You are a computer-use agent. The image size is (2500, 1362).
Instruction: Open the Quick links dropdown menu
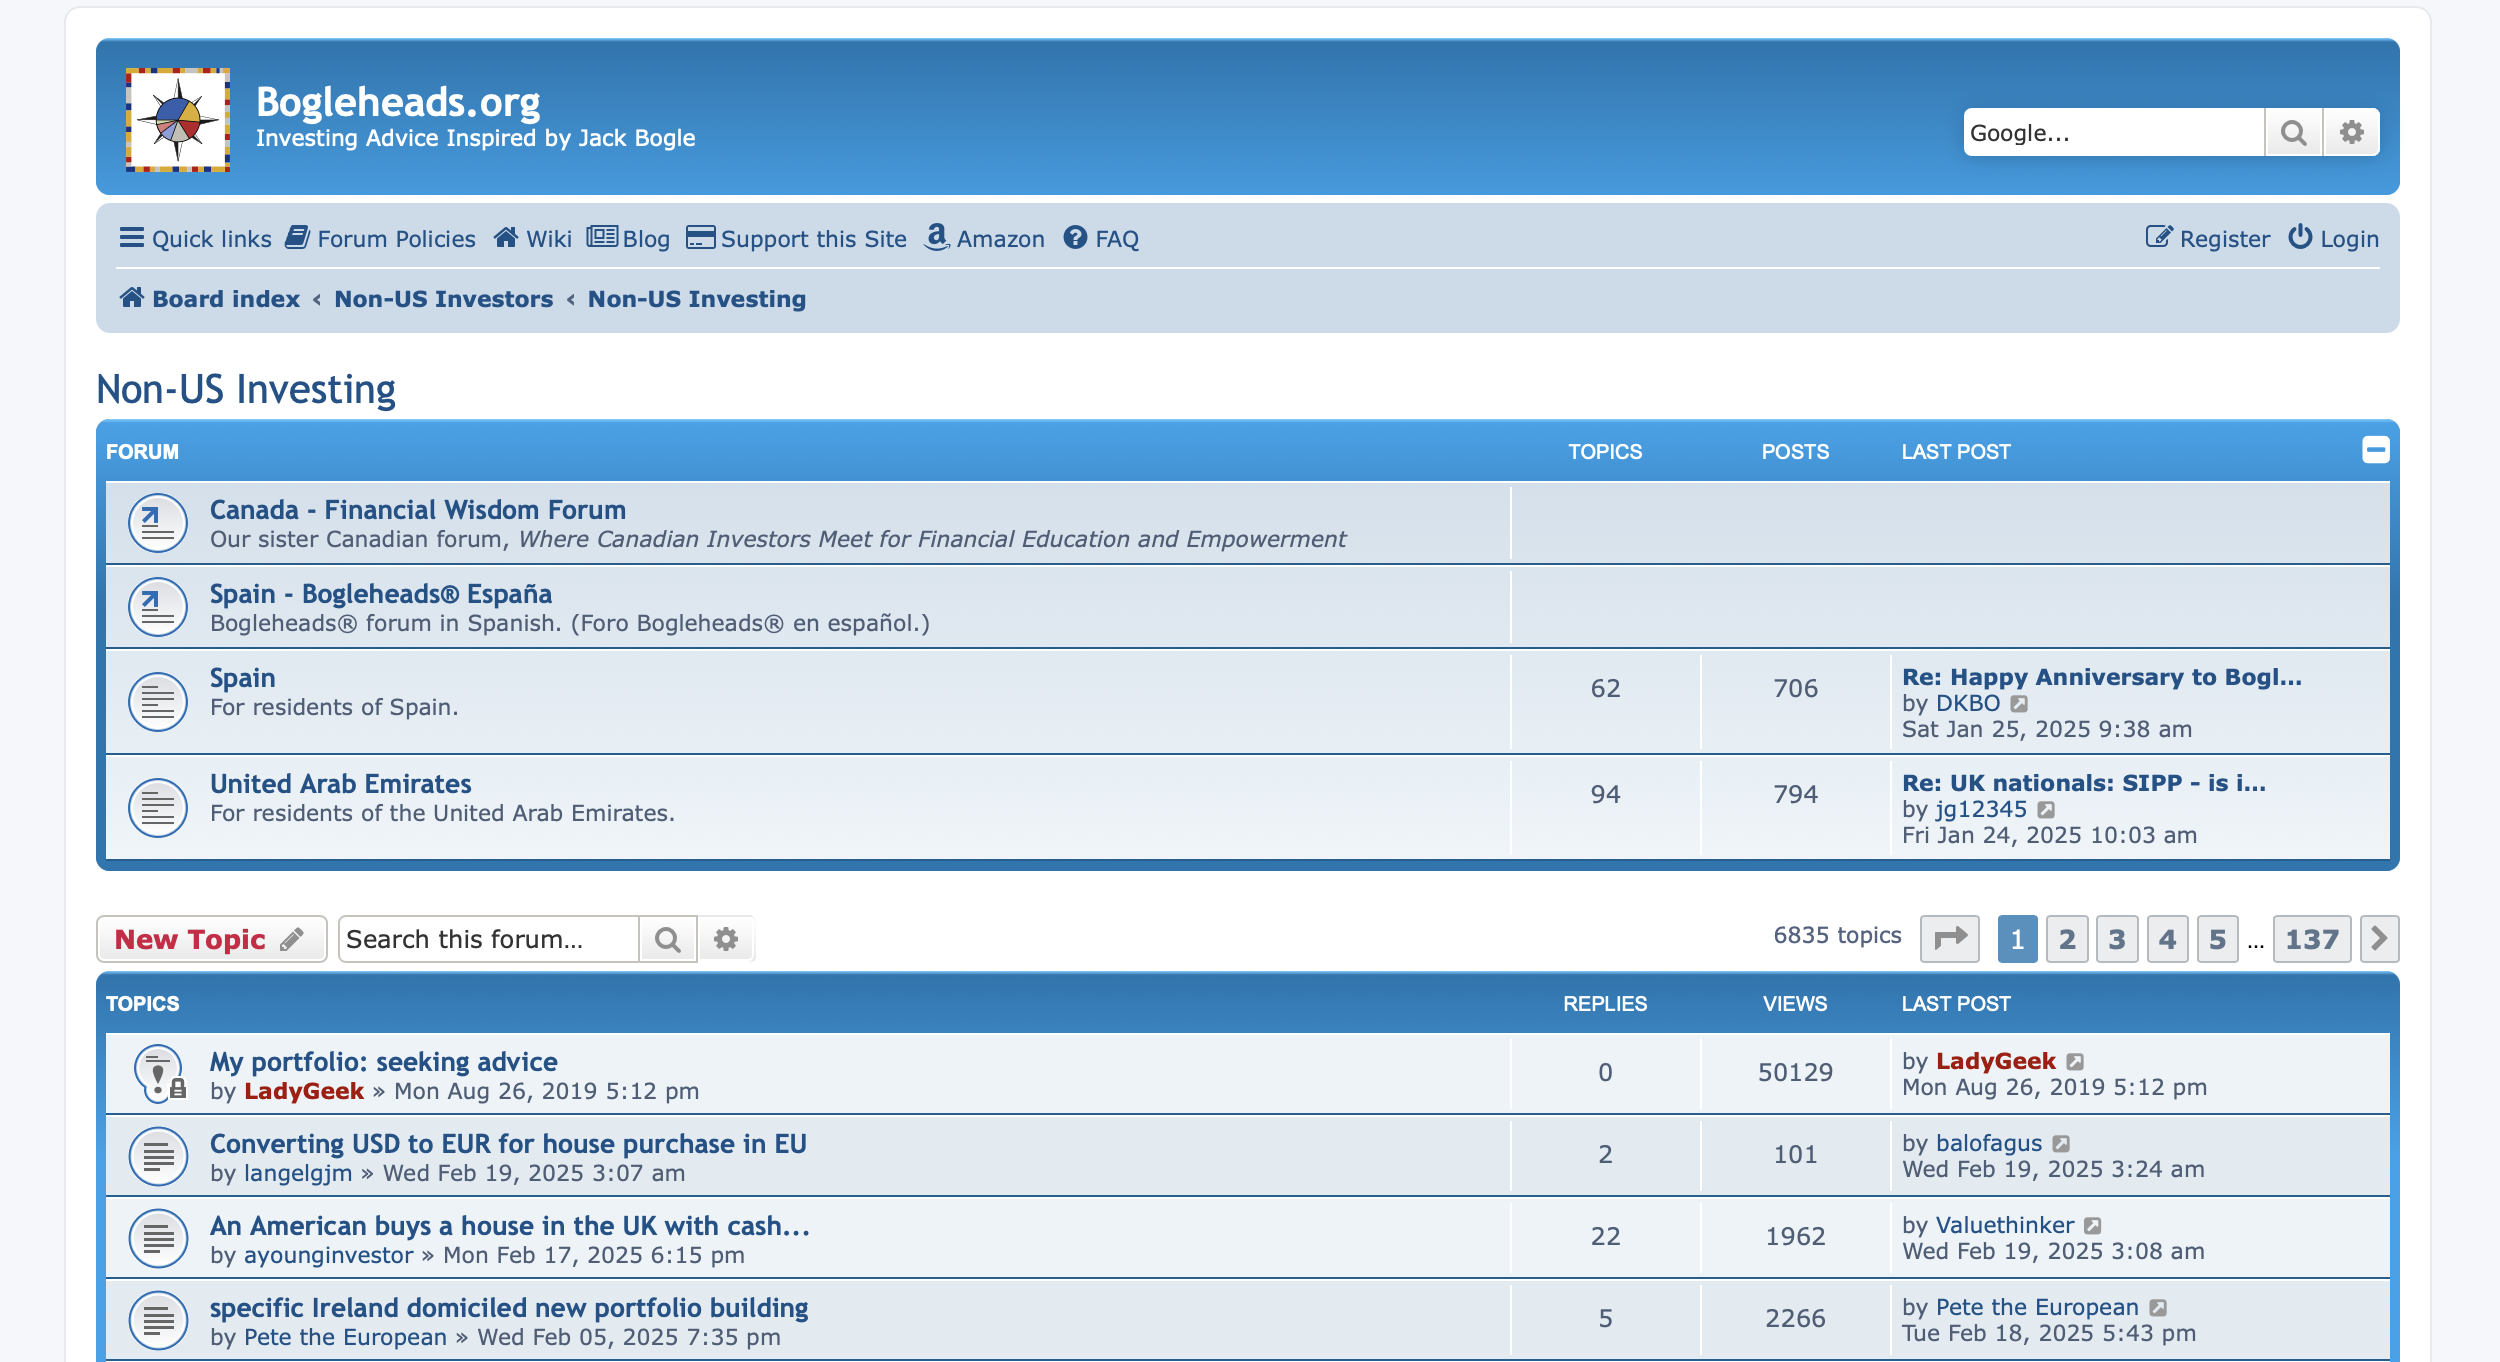click(x=196, y=239)
